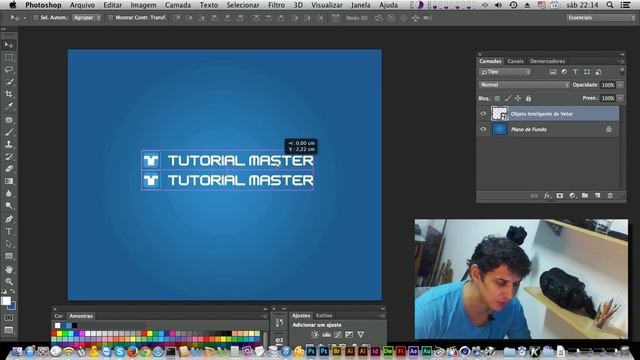Select the Crop tool

tap(9, 94)
